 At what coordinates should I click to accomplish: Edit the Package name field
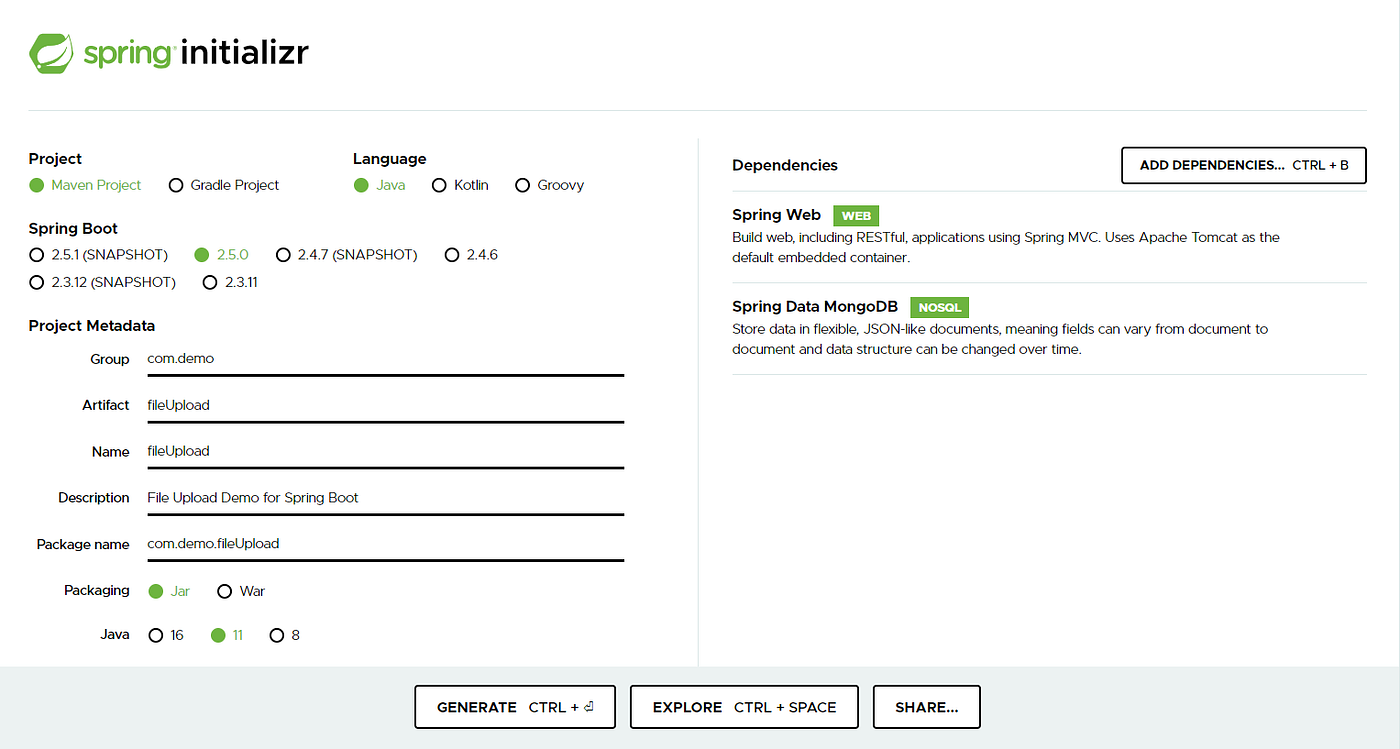coord(385,544)
